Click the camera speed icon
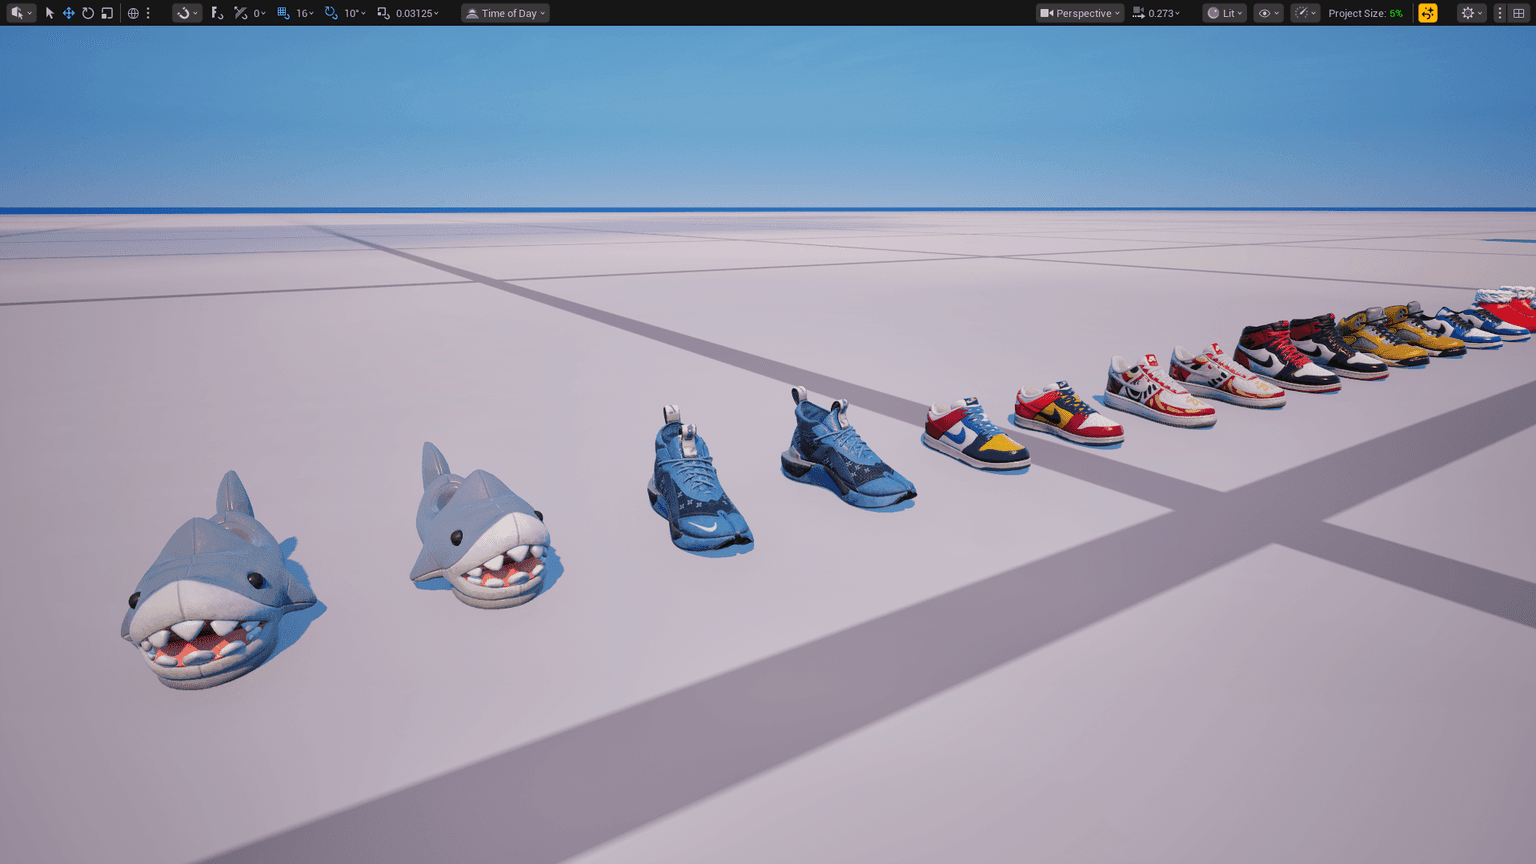Screen dimensions: 1536x864 [x=1138, y=13]
